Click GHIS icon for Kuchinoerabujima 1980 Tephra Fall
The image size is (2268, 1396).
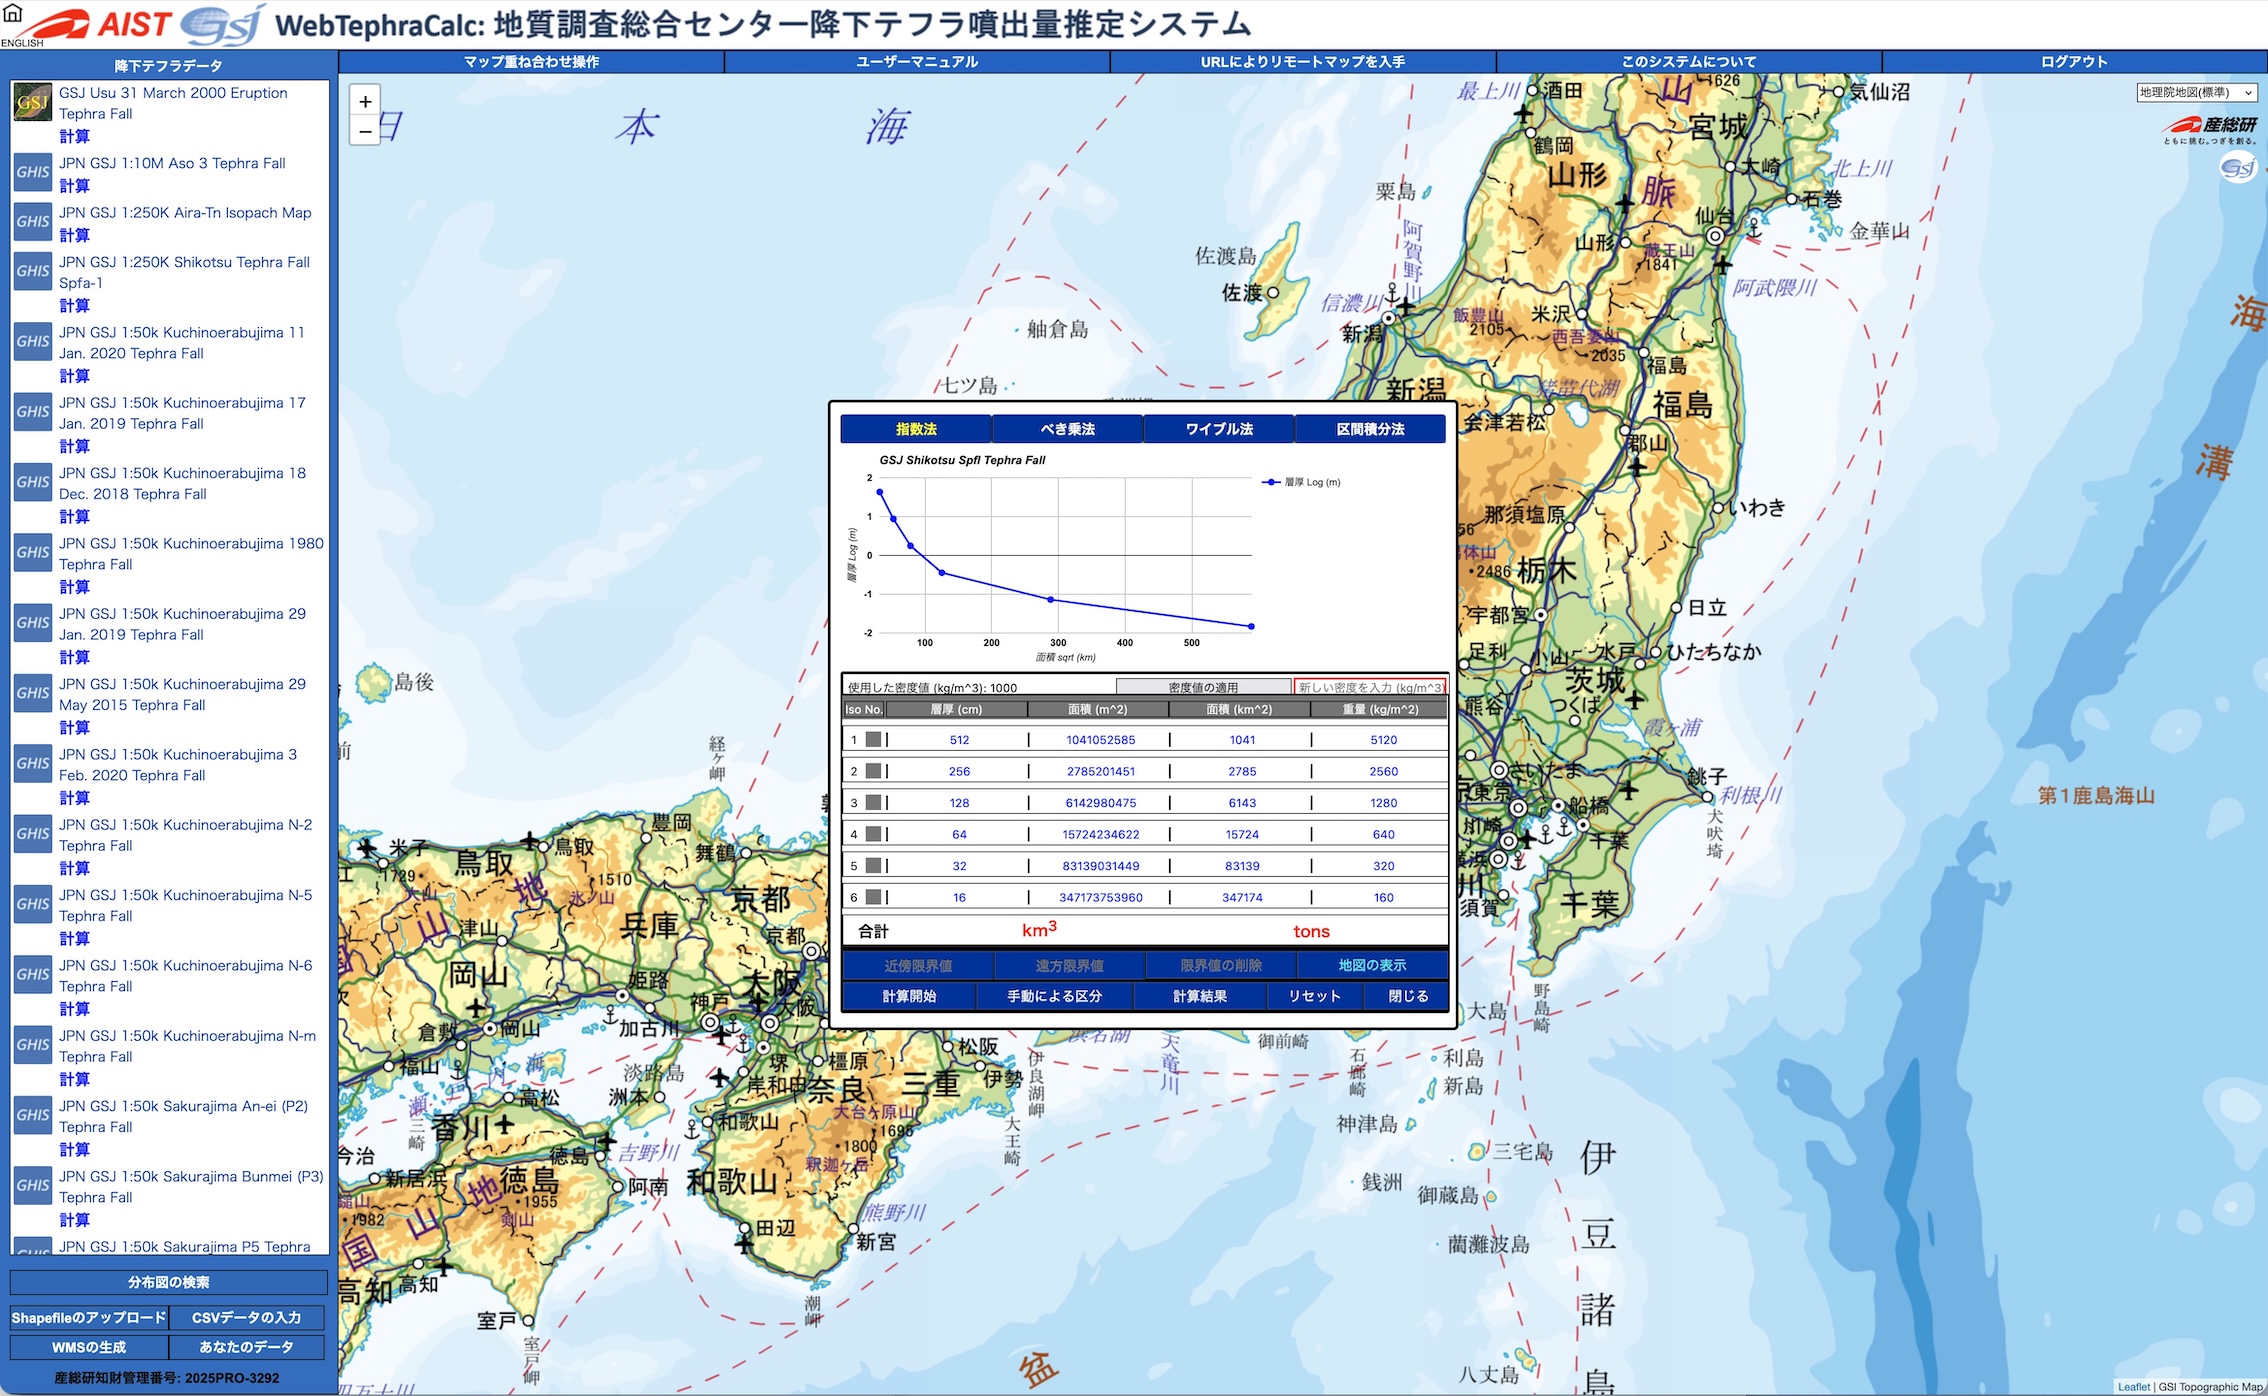pyautogui.click(x=33, y=552)
